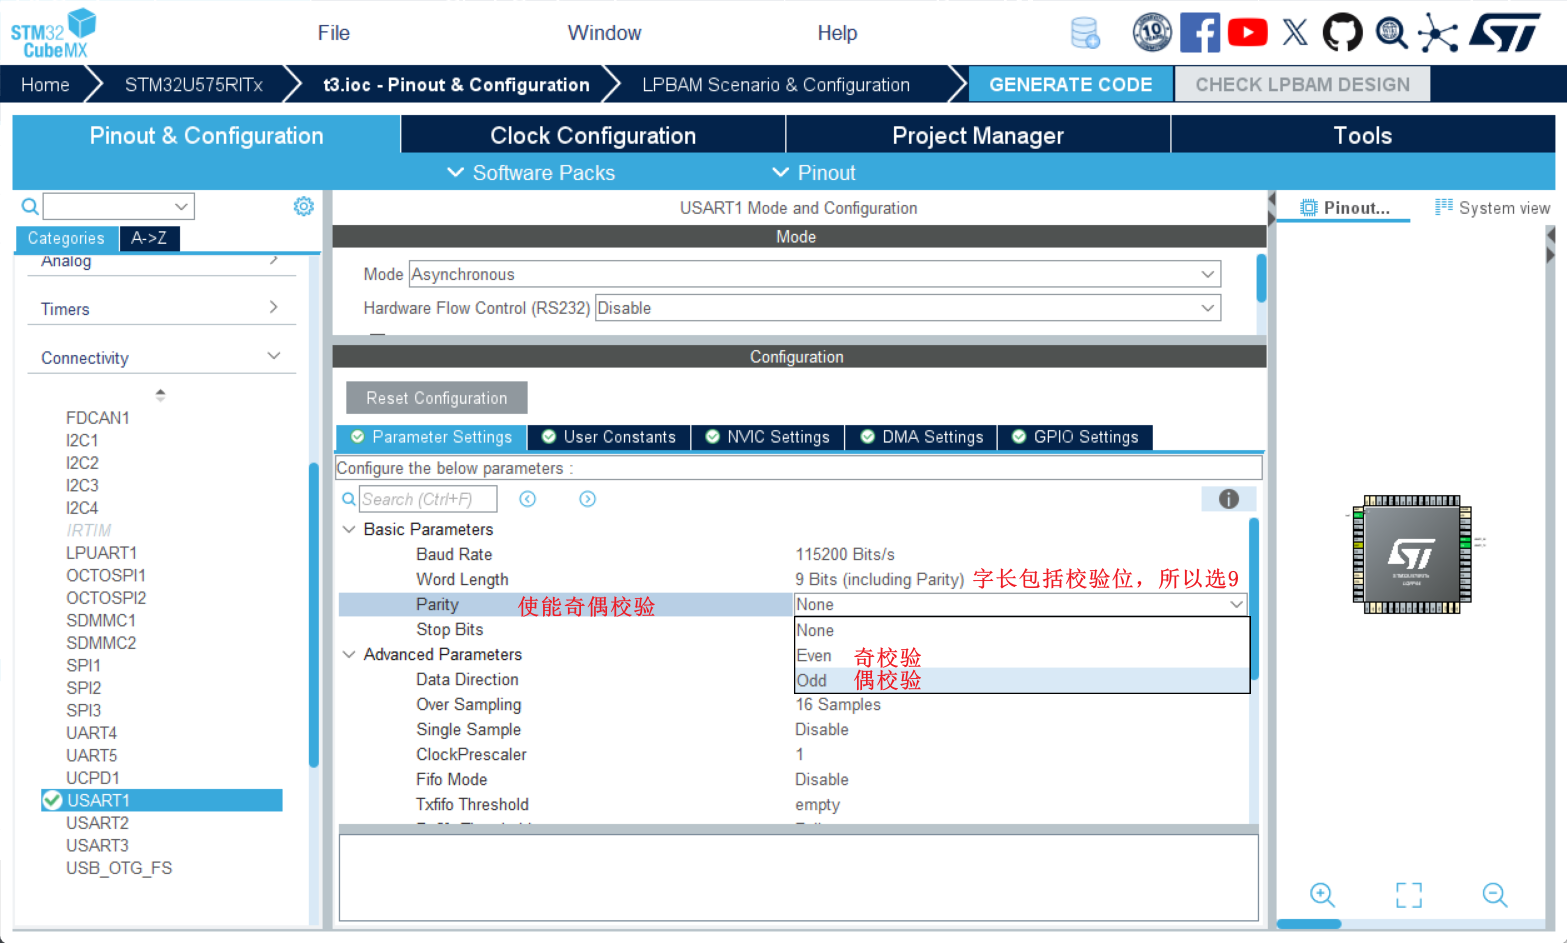
Task: Click the pinout view horizontal scrollbar
Action: (x=1309, y=924)
